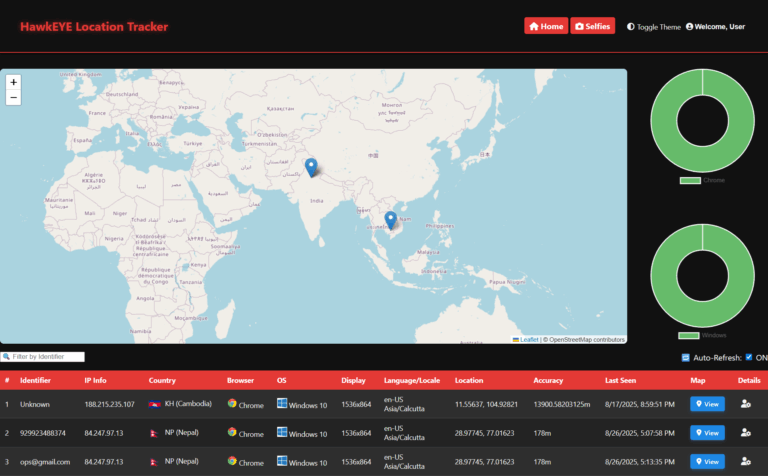Viewport: 768px width, 476px height.
Task: Click the map pin marker over Cambodia
Action: pos(391,220)
